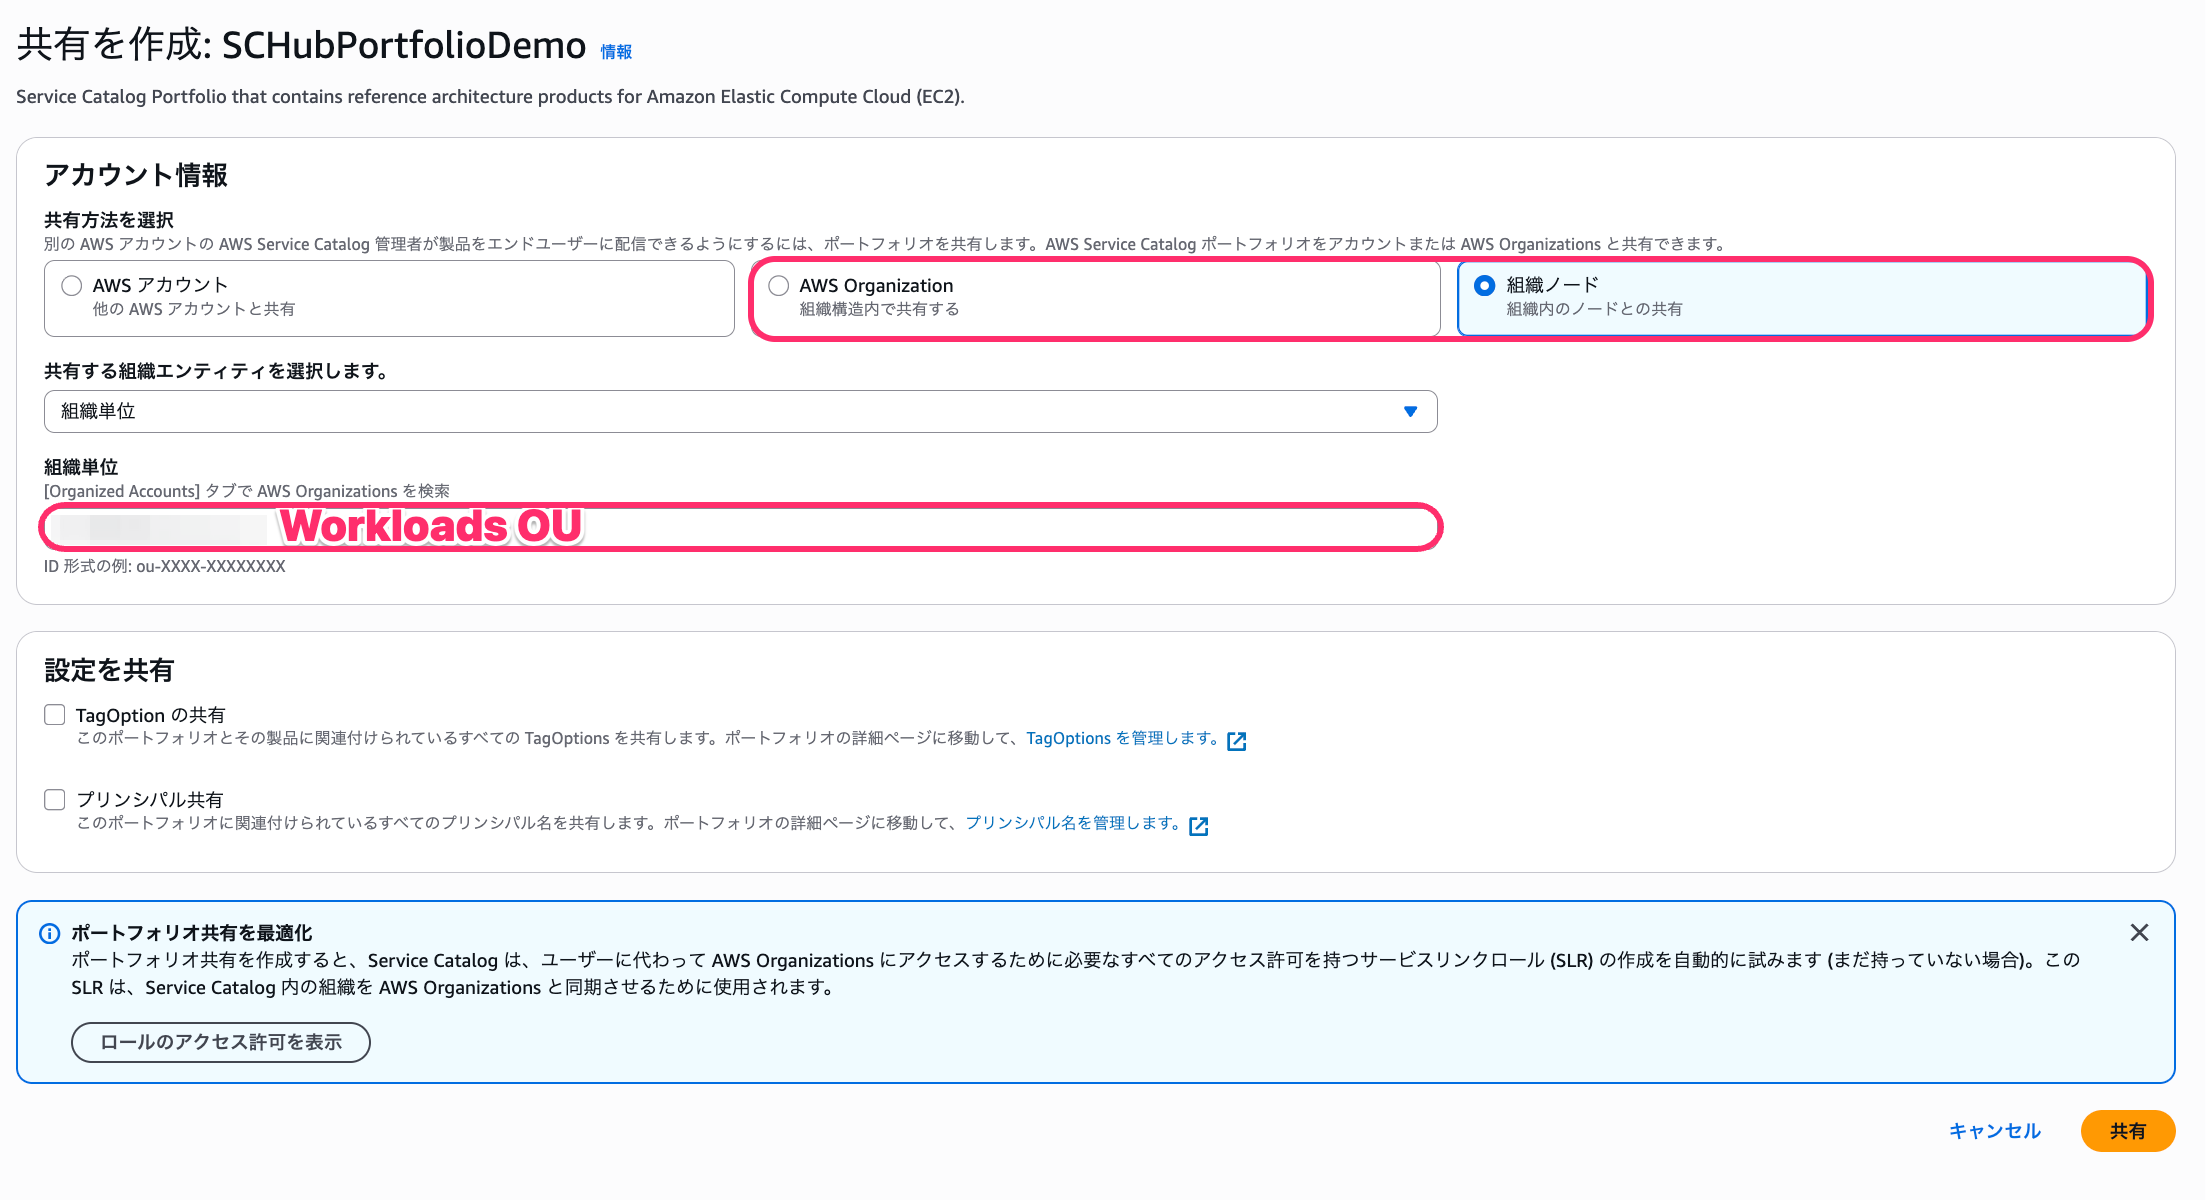Screen dimensions: 2206x1200
Task: Click the AWS Organization tile description text
Action: click(x=879, y=310)
